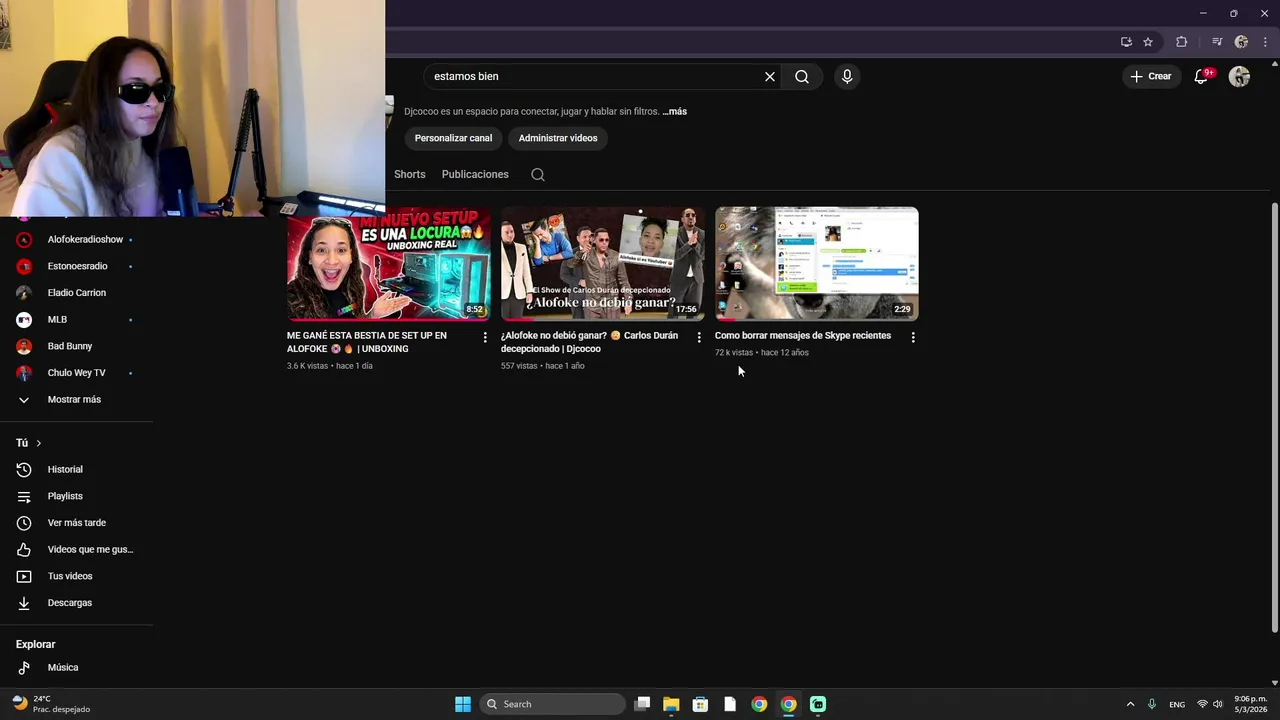The image size is (1280, 720).
Task: Clear the search text with the X icon
Action: pos(770,77)
